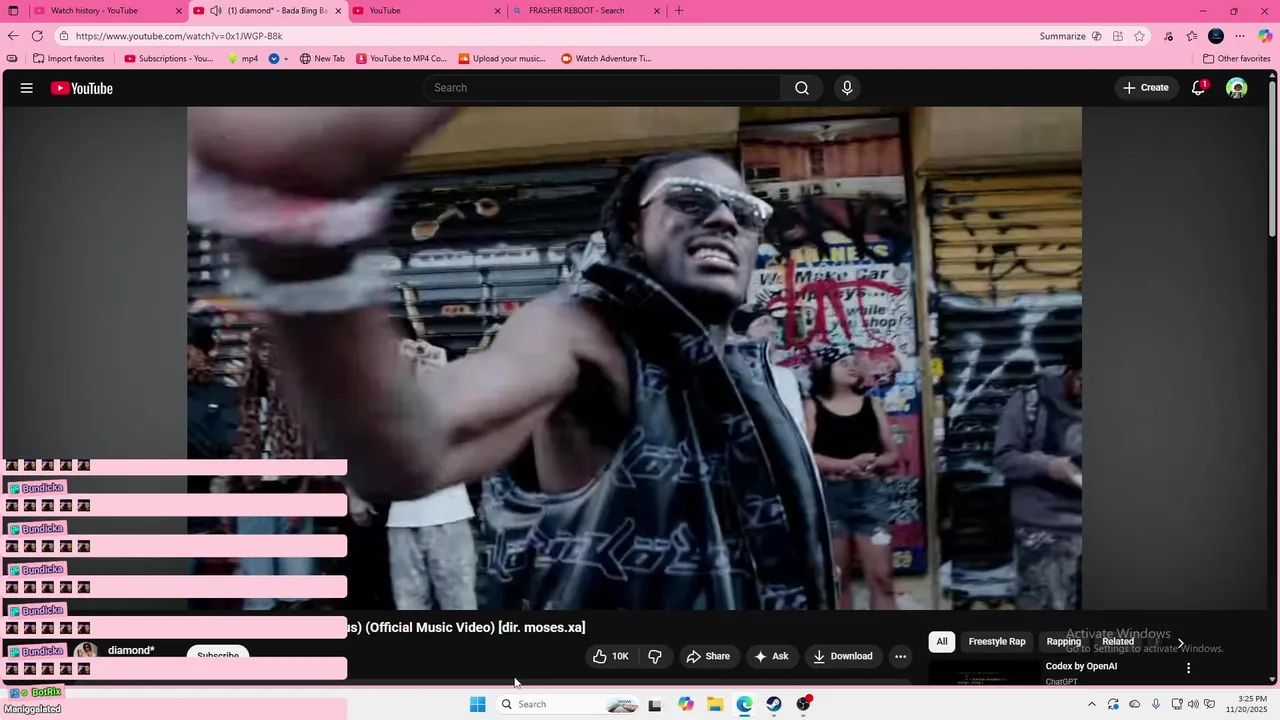
Task: Close the FRASHER REBOOT search tab
Action: click(x=657, y=11)
